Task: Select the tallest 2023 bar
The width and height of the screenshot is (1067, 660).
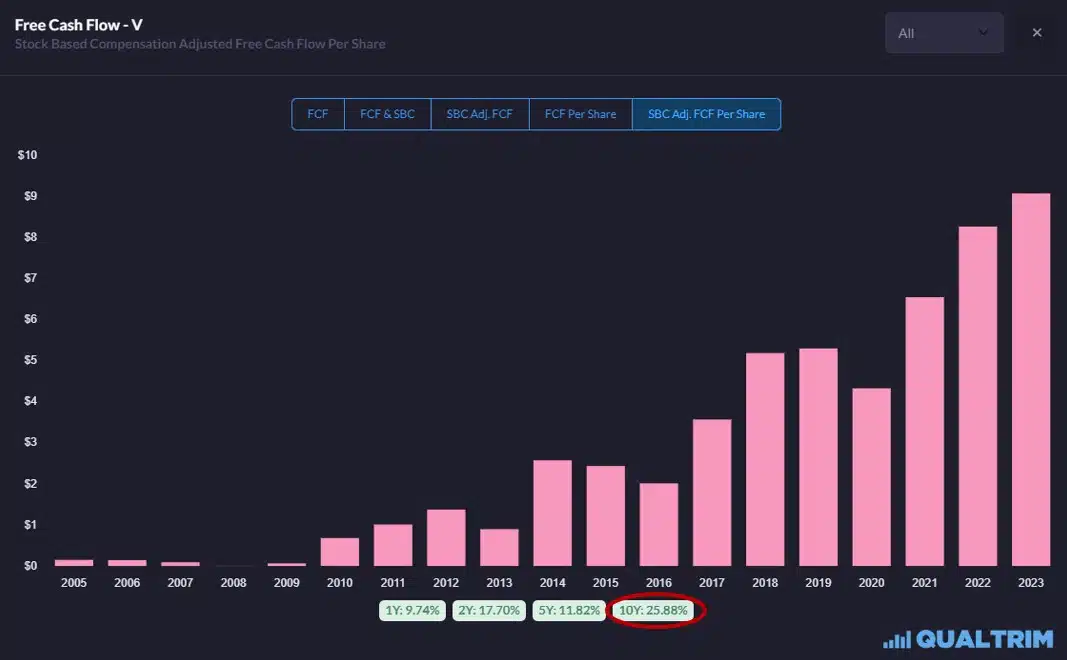Action: (1031, 380)
